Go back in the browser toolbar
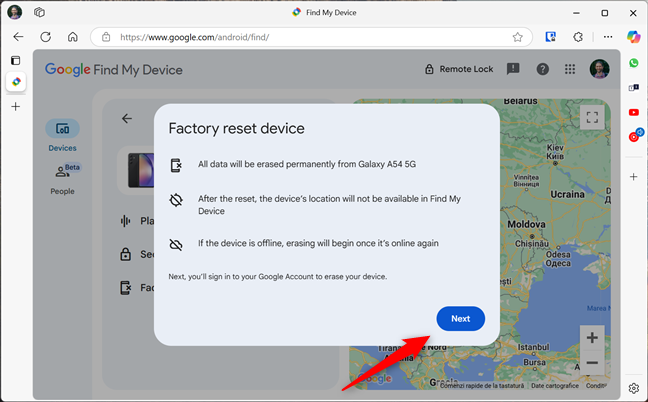The image size is (648, 402). (18, 37)
